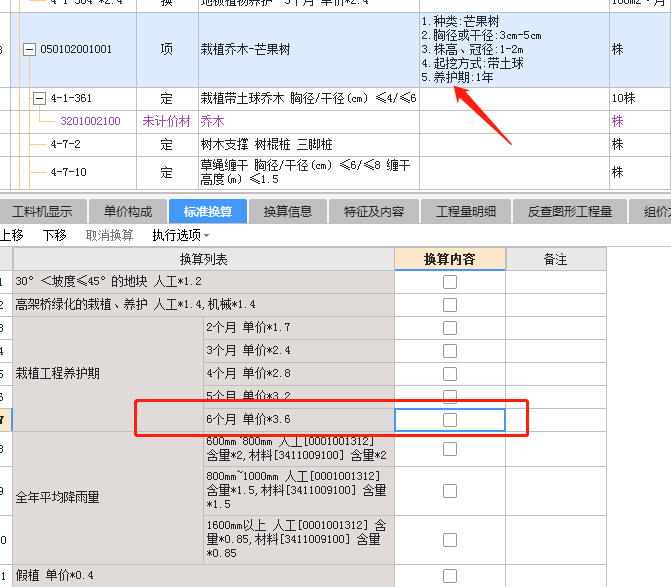Collapse the 4-1-361 quota row
This screenshot has height=587, width=671.
[39, 99]
